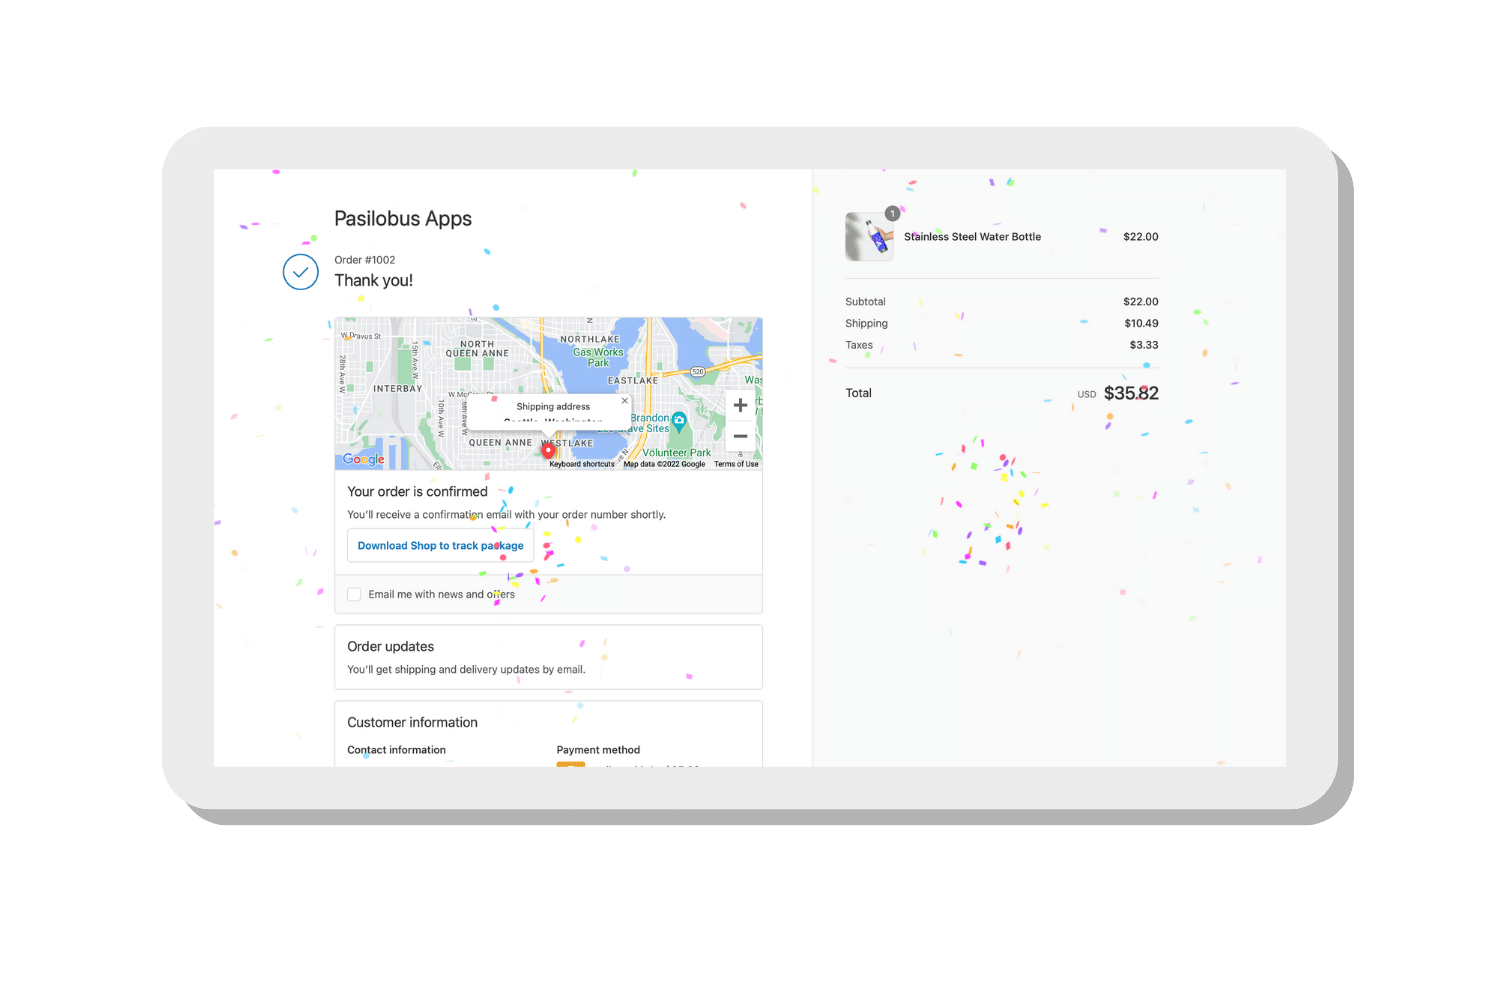The width and height of the screenshot is (1500, 1000).
Task: Click the orange payment method card icon
Action: [x=570, y=765]
